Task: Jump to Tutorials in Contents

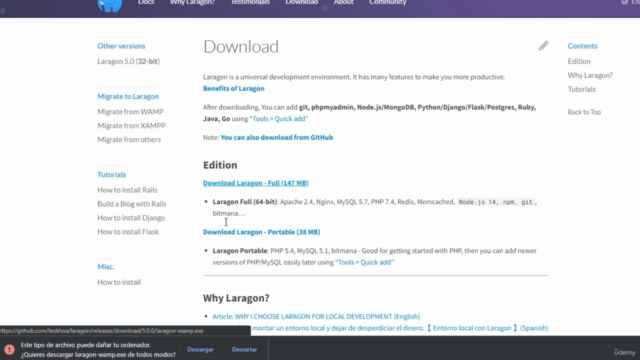Action: pyautogui.click(x=582, y=89)
